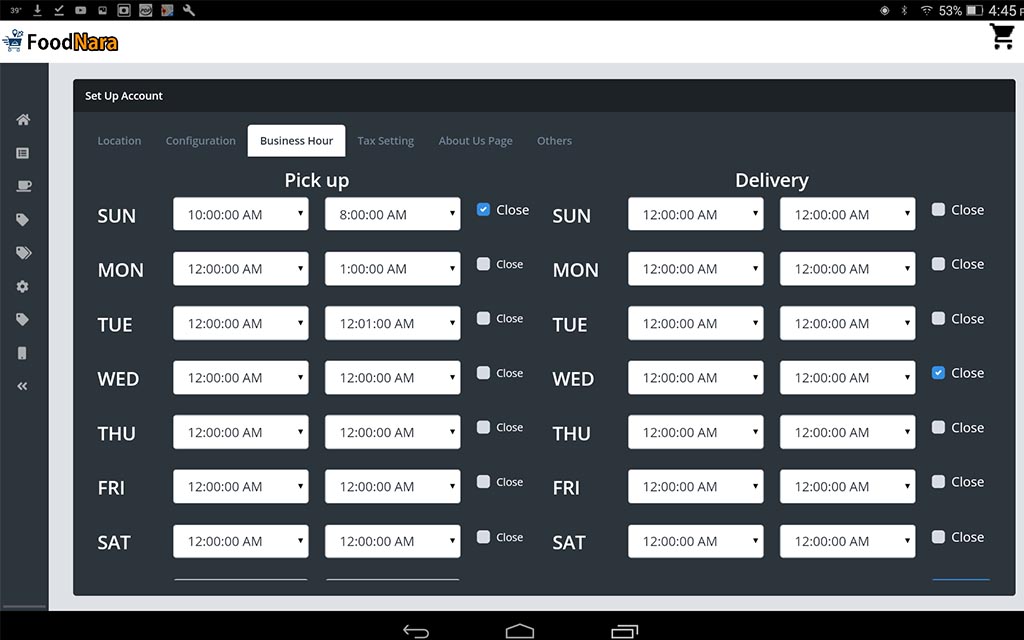Open the list icon in sidebar

(x=23, y=153)
